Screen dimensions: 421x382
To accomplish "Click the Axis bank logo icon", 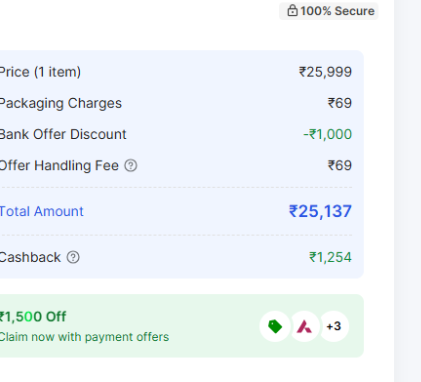I will (304, 326).
